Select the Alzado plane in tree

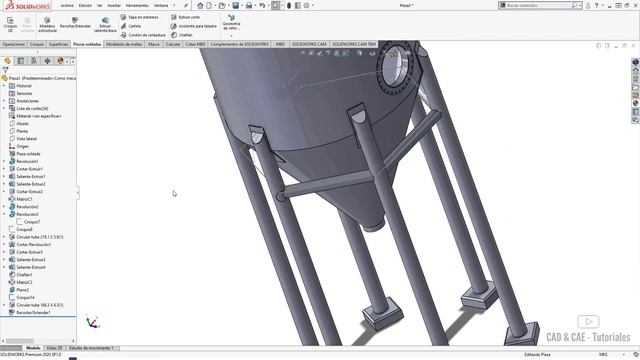(x=19, y=124)
